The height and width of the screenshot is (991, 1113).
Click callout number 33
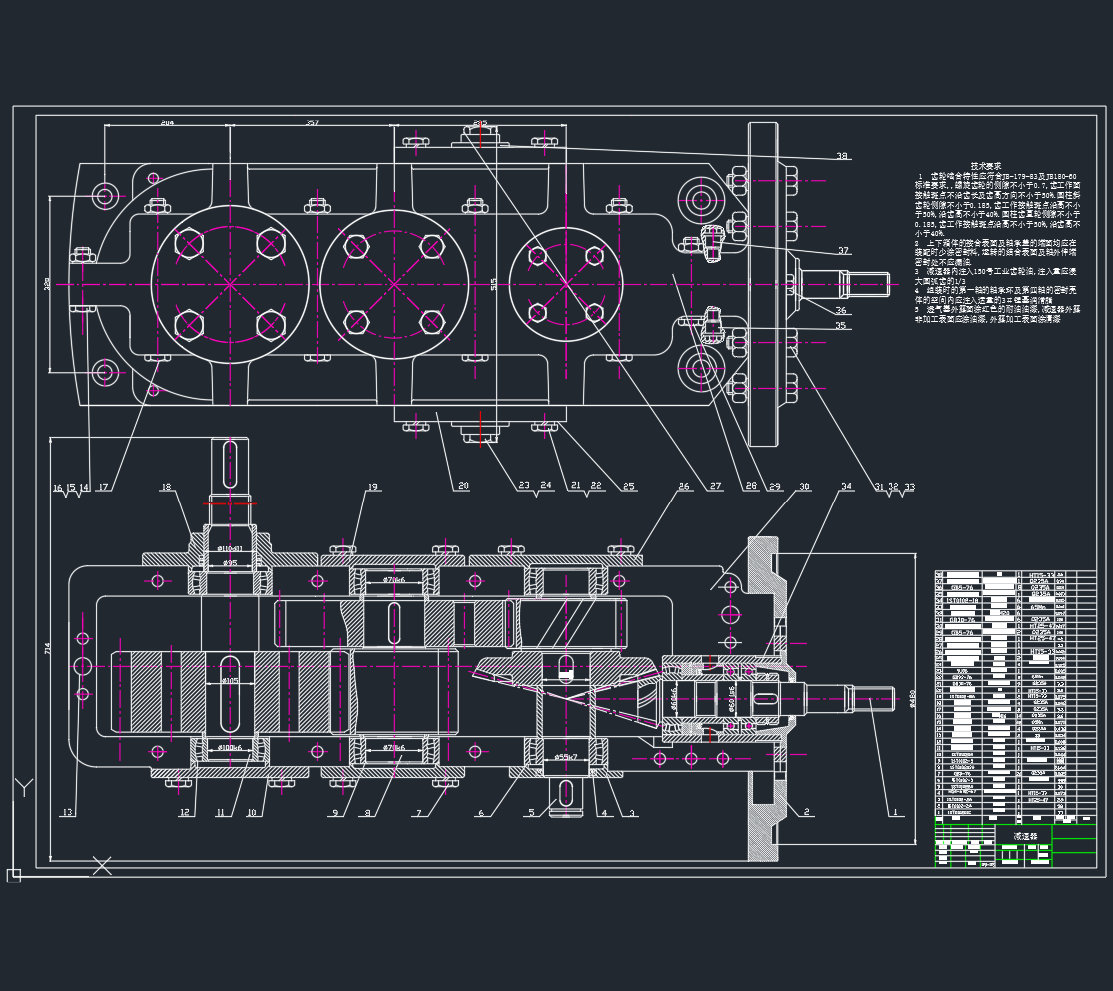pos(910,487)
